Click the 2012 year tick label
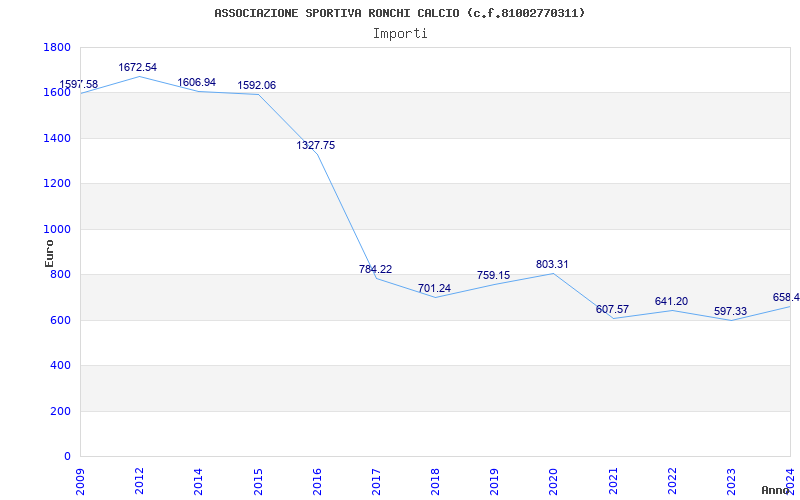The width and height of the screenshot is (800, 500). coord(139,481)
